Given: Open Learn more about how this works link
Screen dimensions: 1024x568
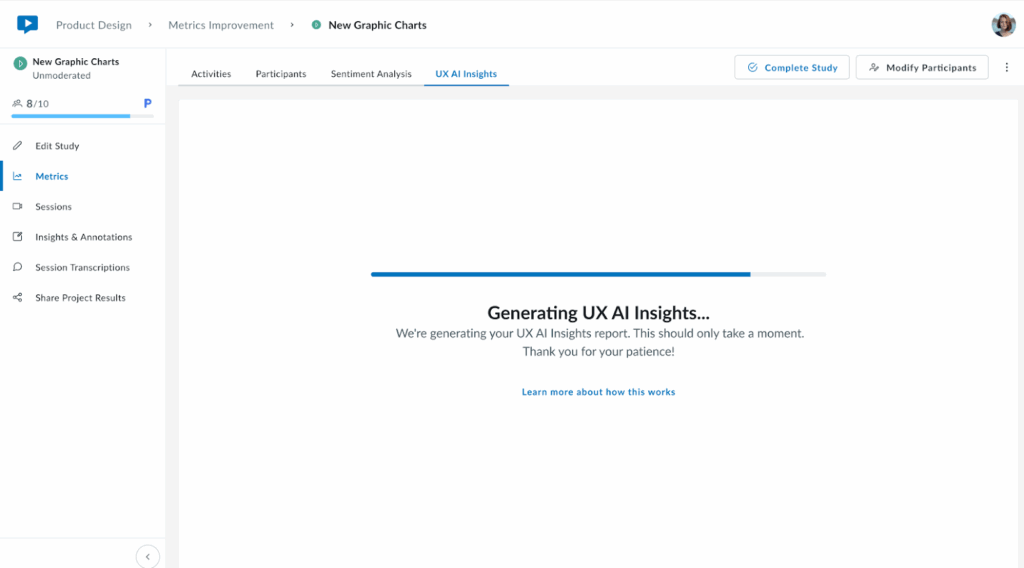Looking at the screenshot, I should [598, 392].
